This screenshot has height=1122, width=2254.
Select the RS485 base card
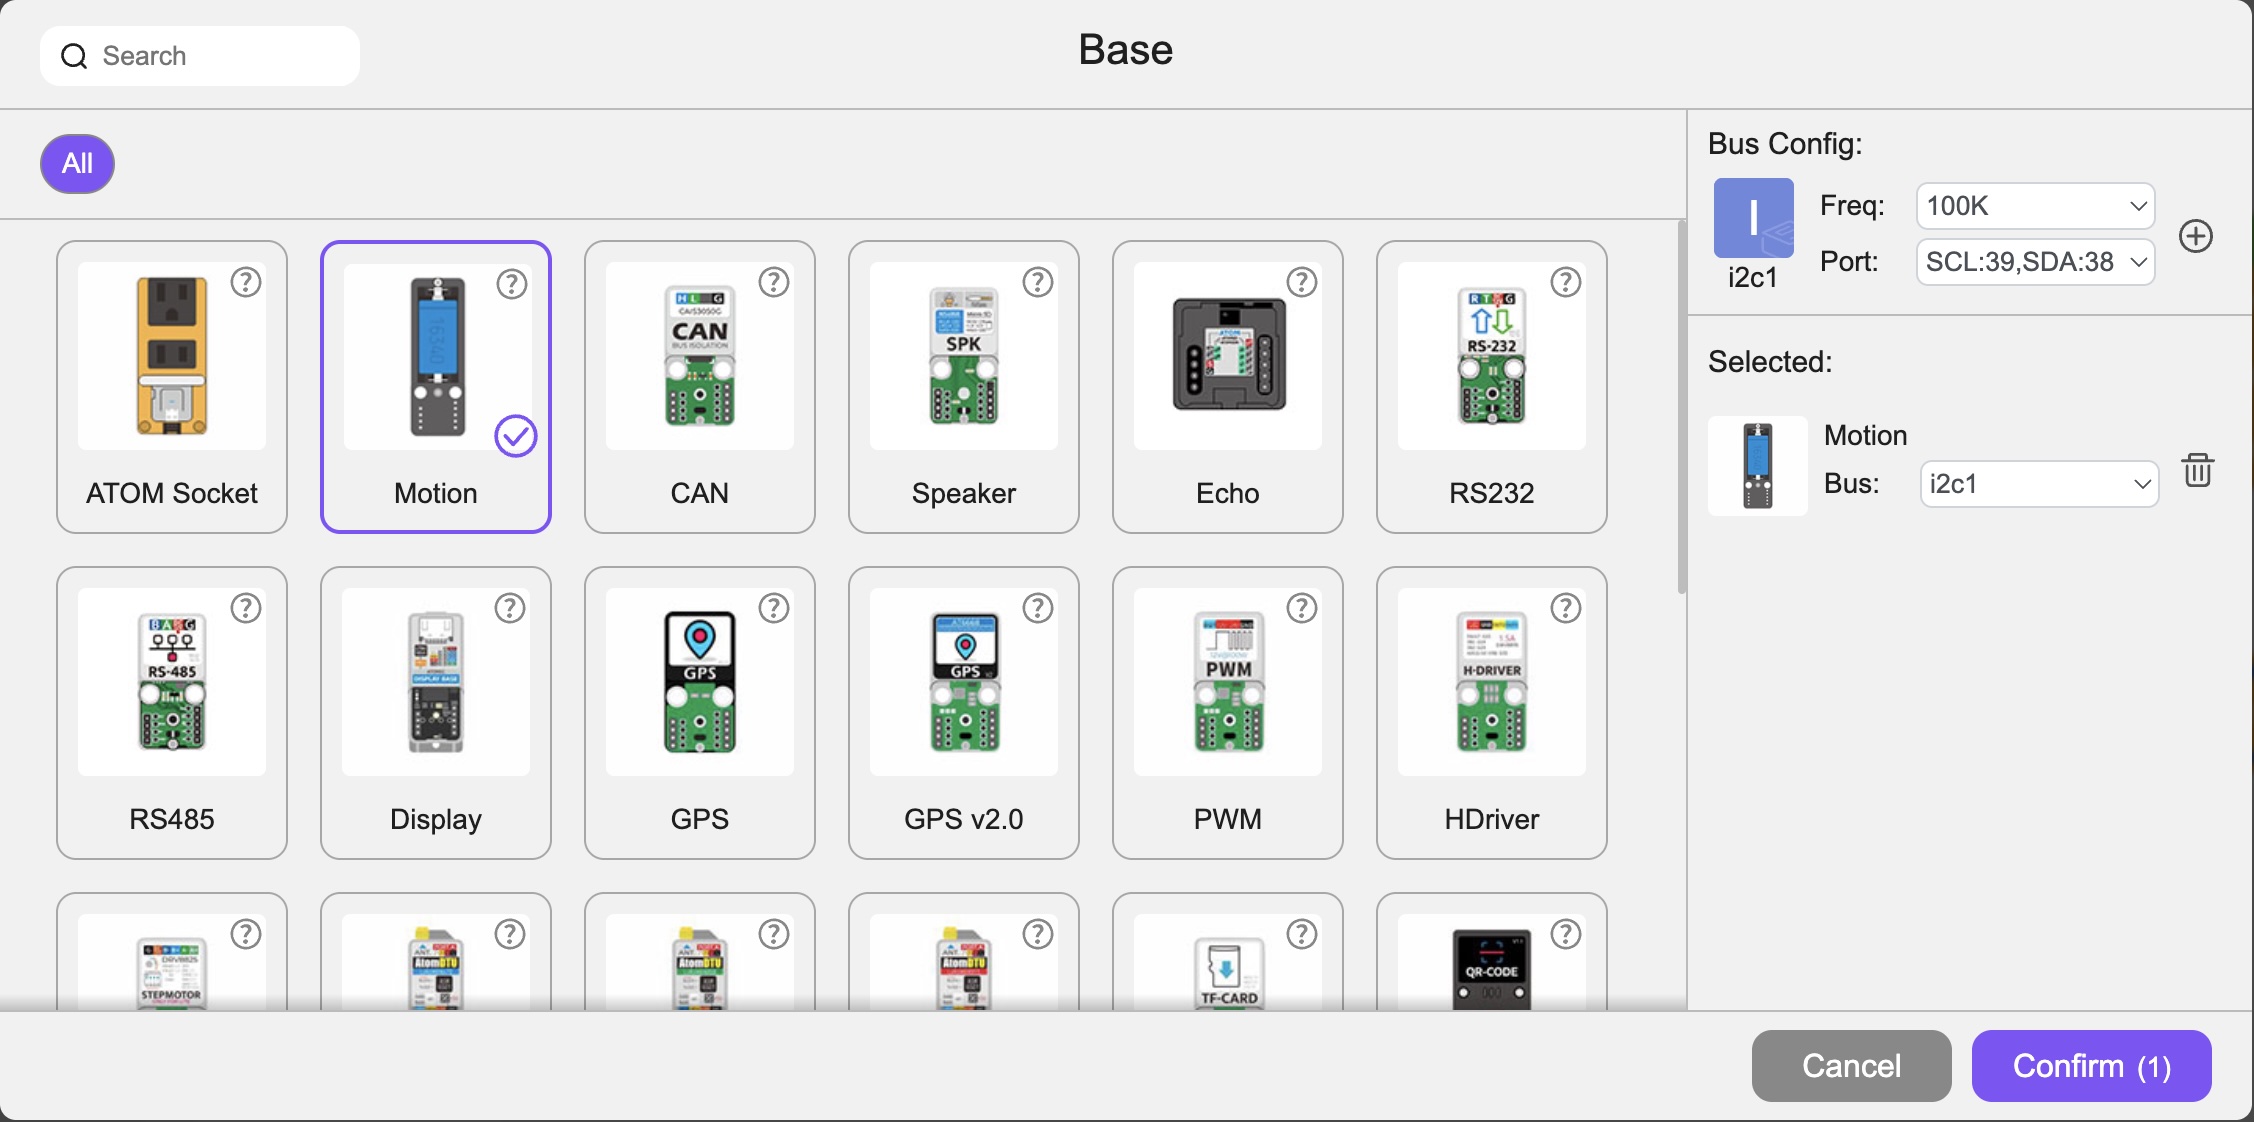(172, 713)
